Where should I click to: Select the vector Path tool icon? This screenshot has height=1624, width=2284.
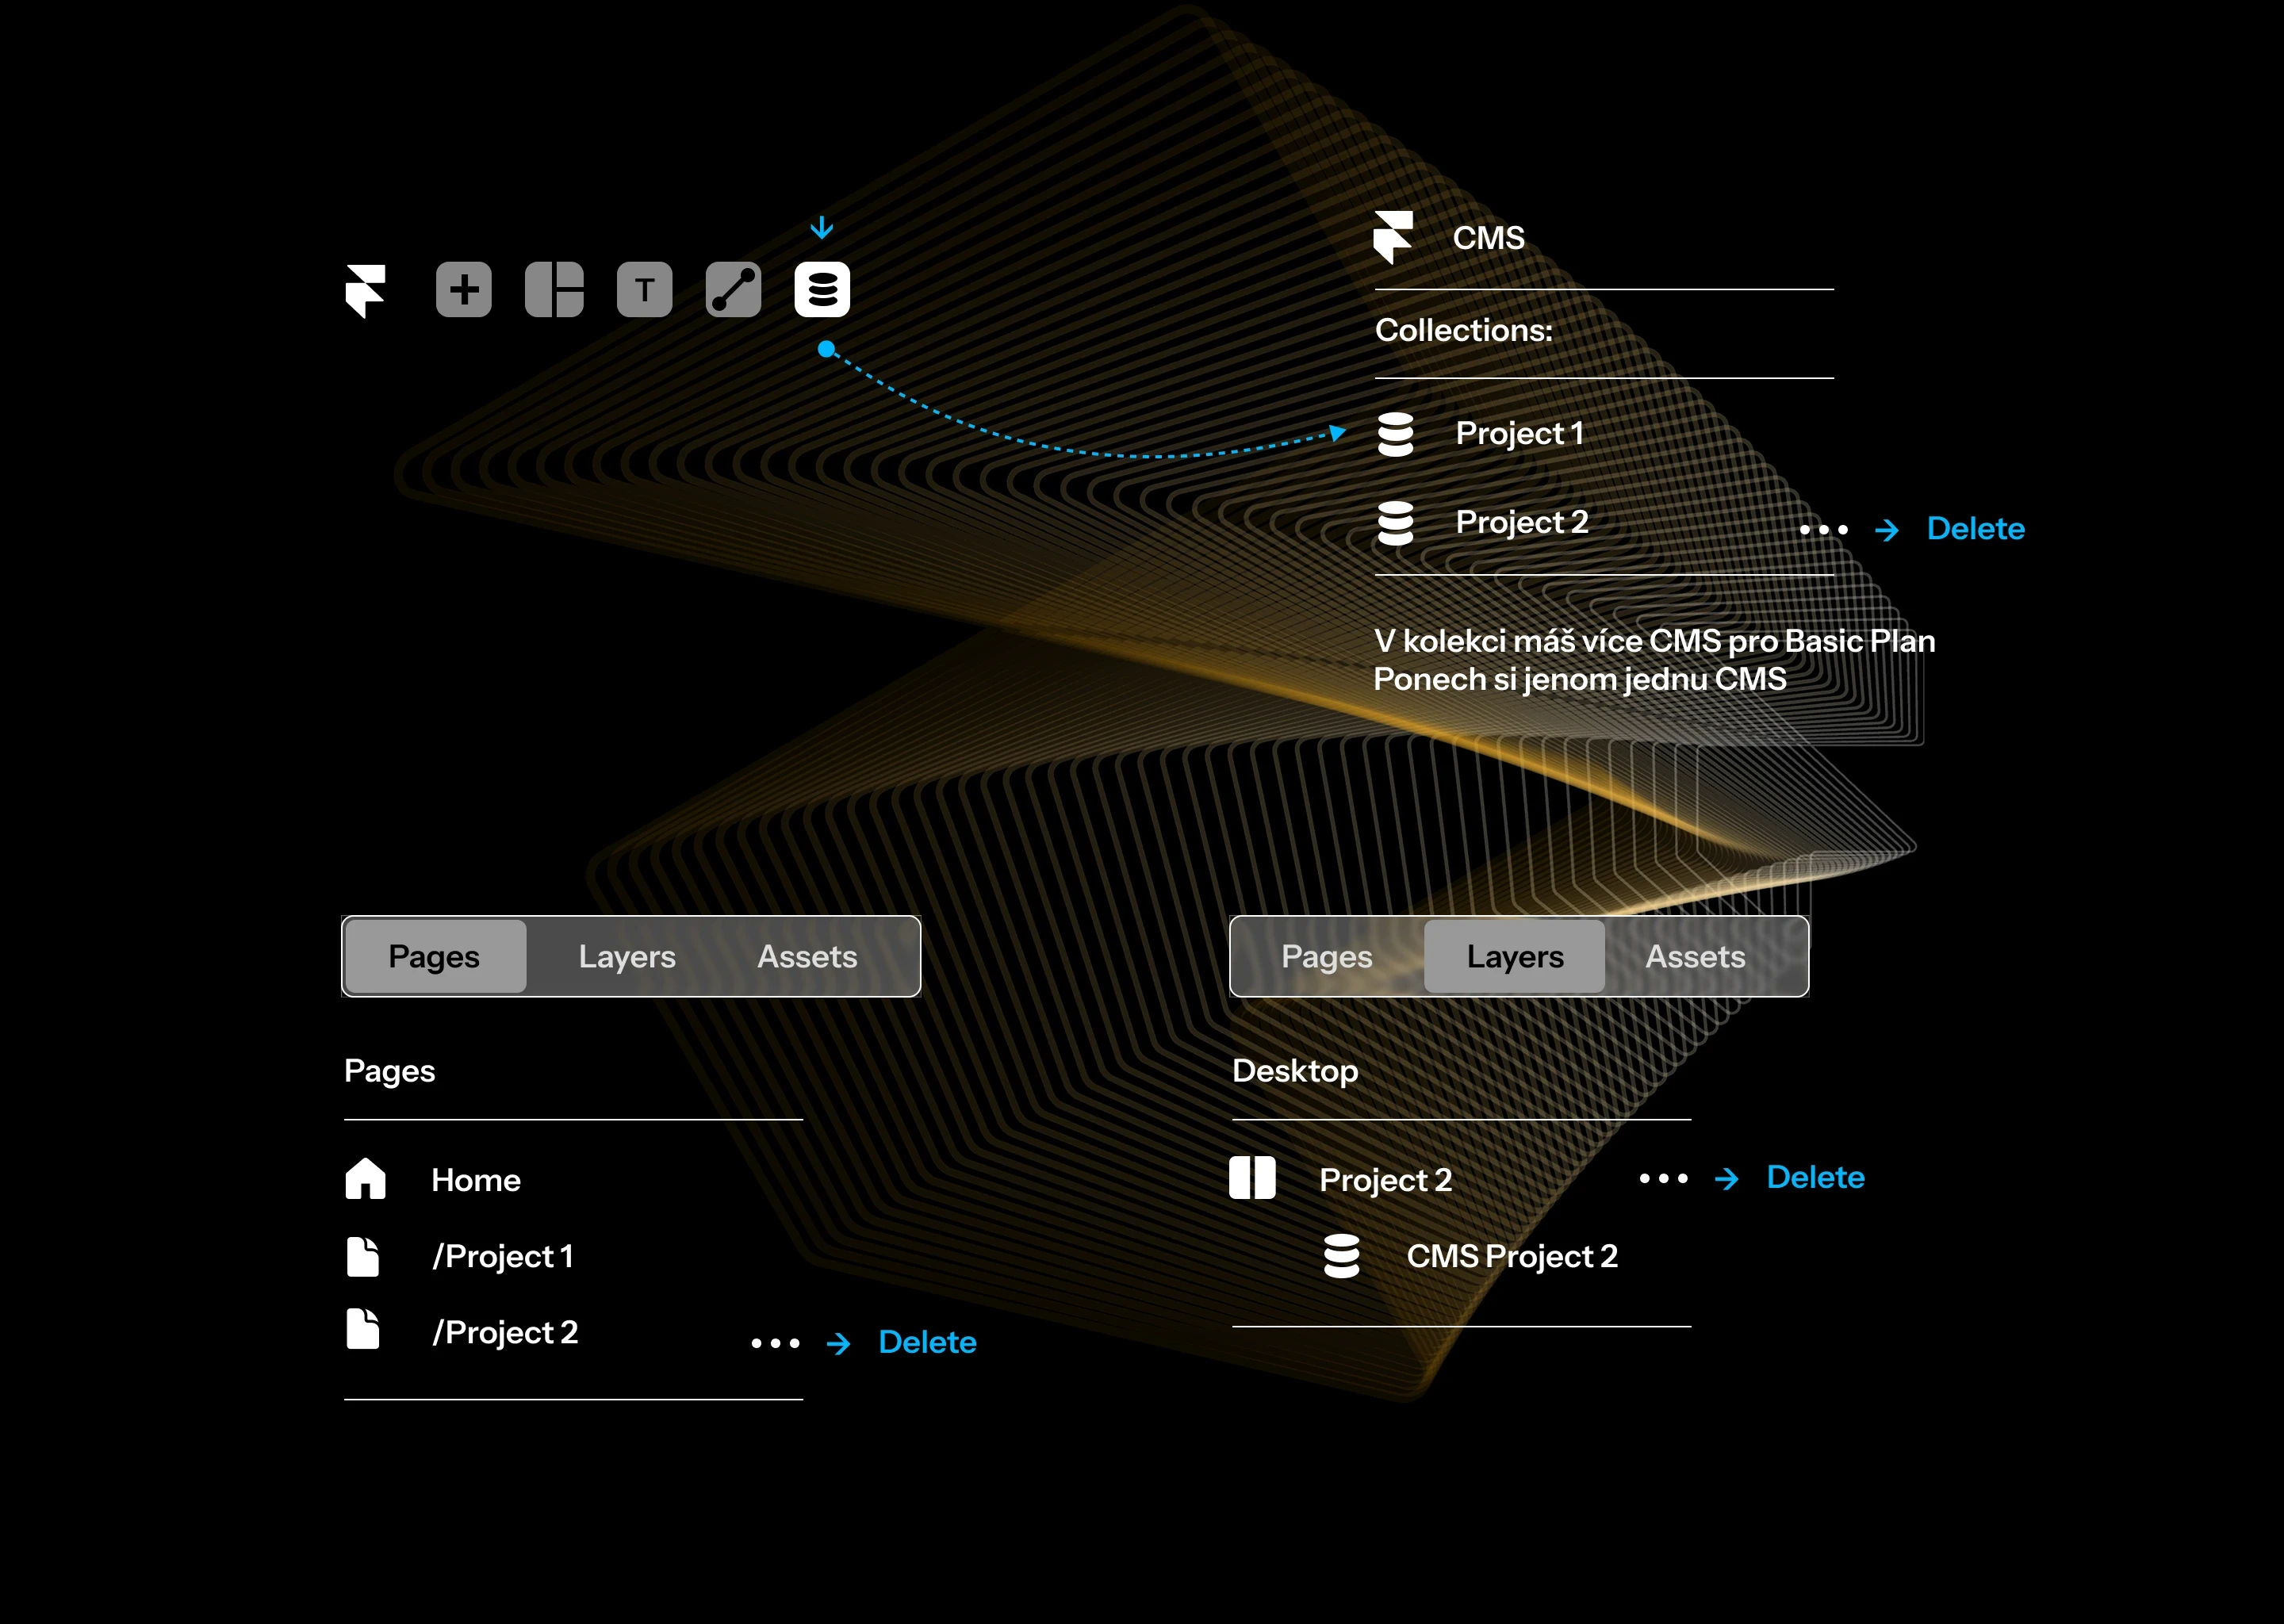tap(733, 290)
